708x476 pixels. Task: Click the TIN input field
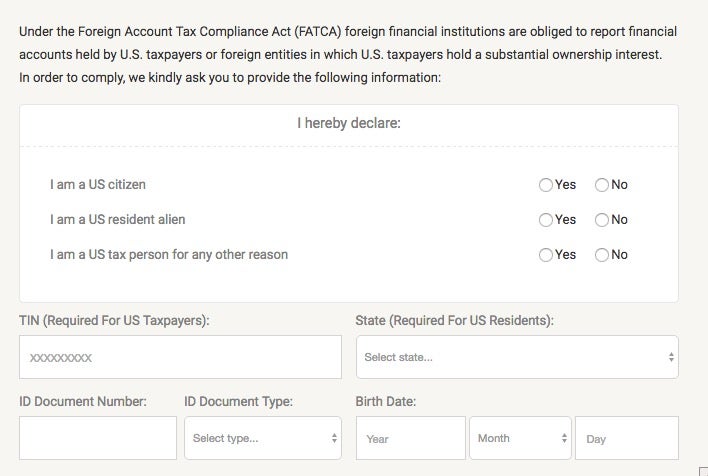point(180,357)
